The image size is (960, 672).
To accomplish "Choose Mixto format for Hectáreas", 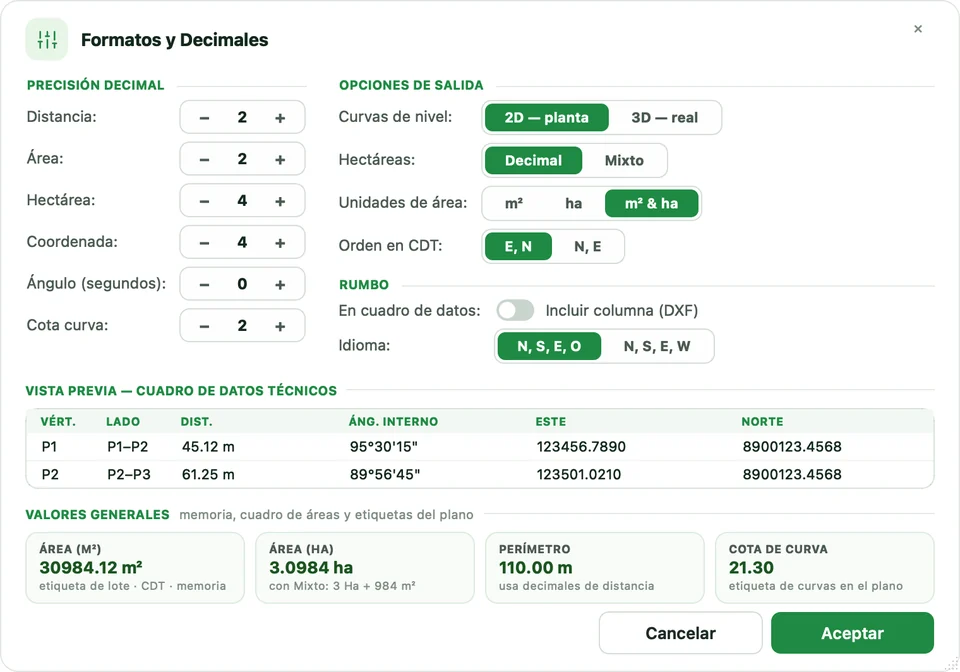I will pos(624,160).
